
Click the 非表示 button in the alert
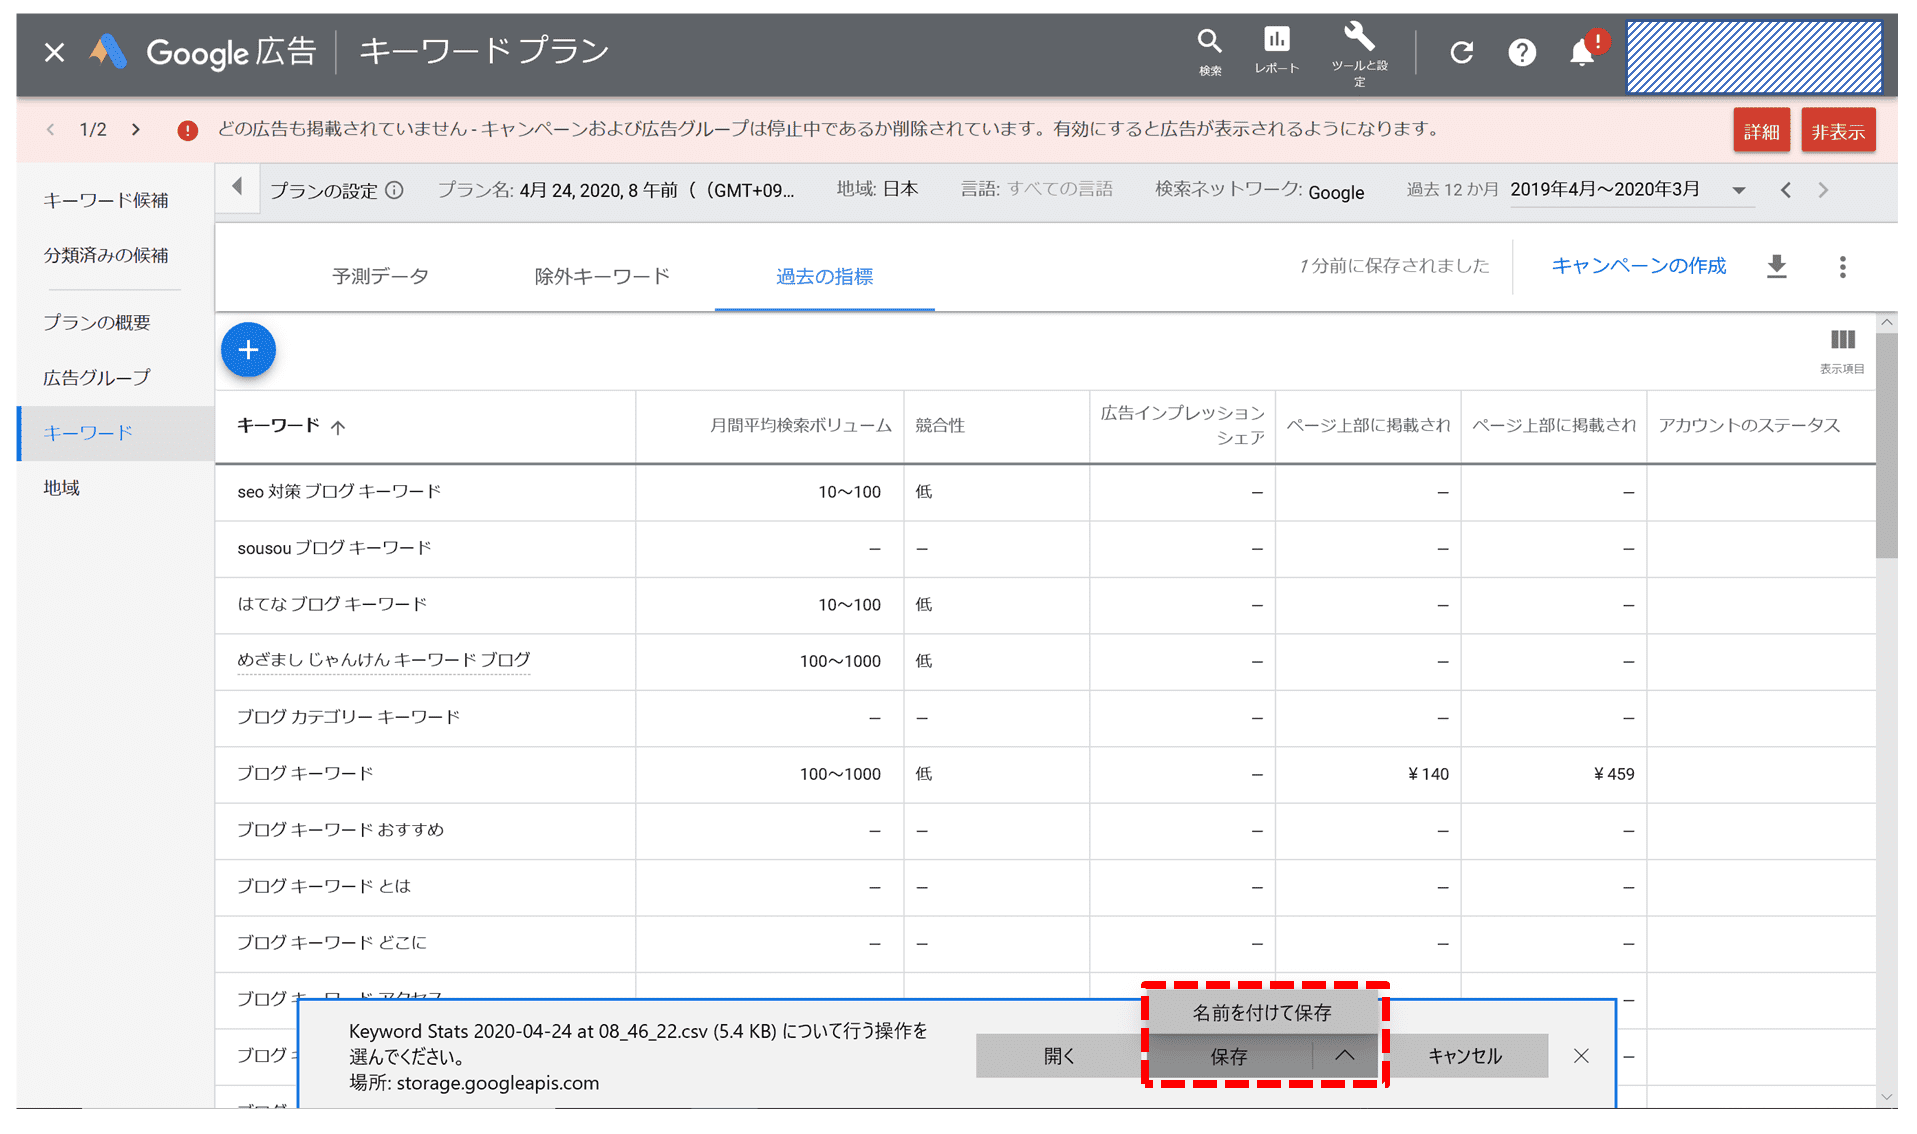click(x=1838, y=131)
